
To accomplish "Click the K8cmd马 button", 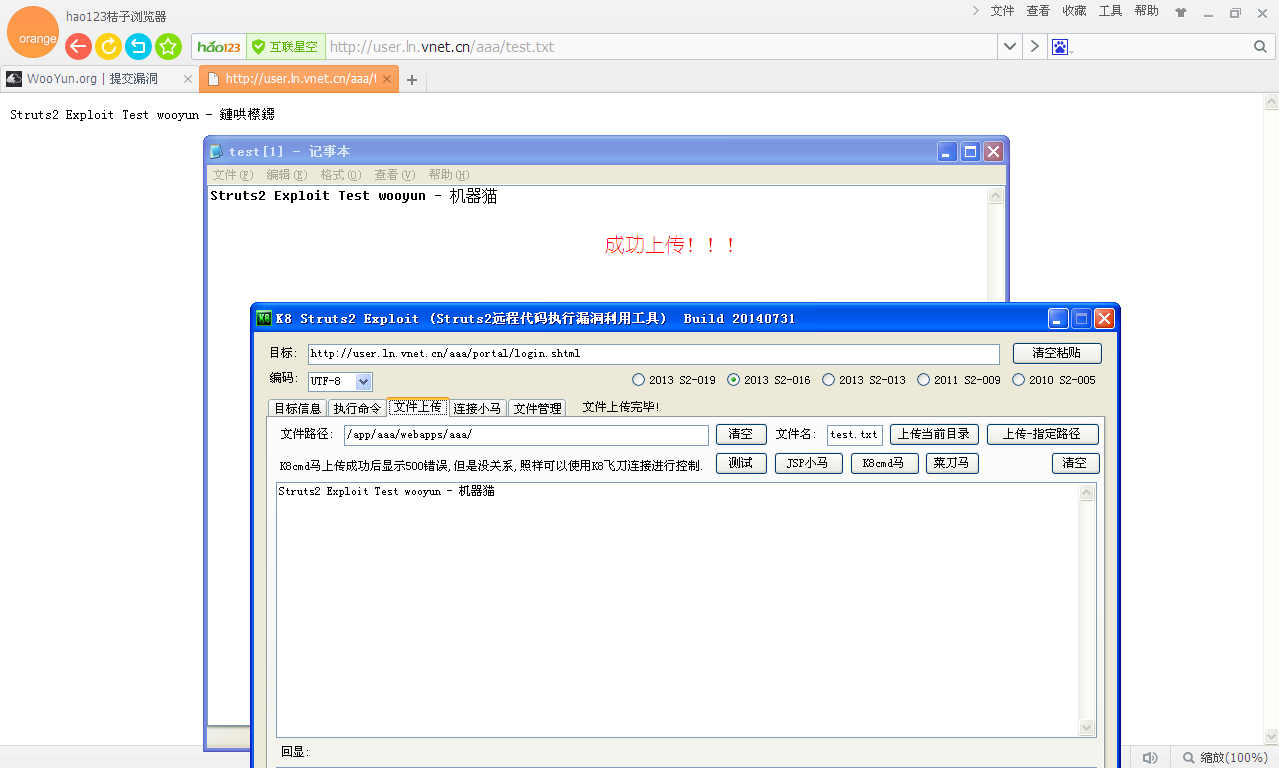I will [884, 463].
